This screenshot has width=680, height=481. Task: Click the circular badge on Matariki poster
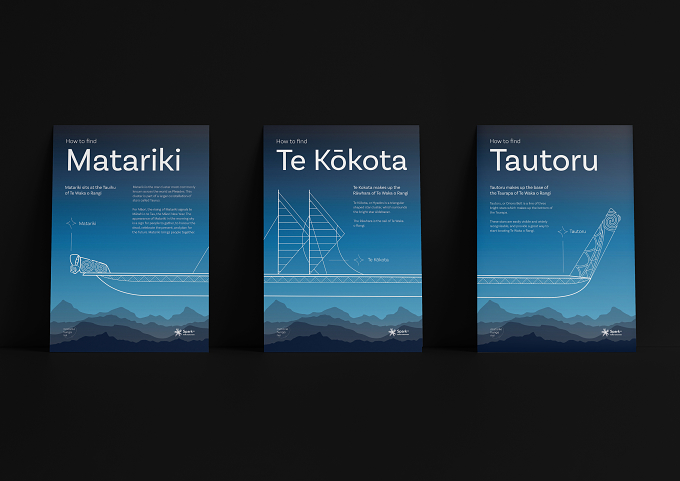click(70, 332)
